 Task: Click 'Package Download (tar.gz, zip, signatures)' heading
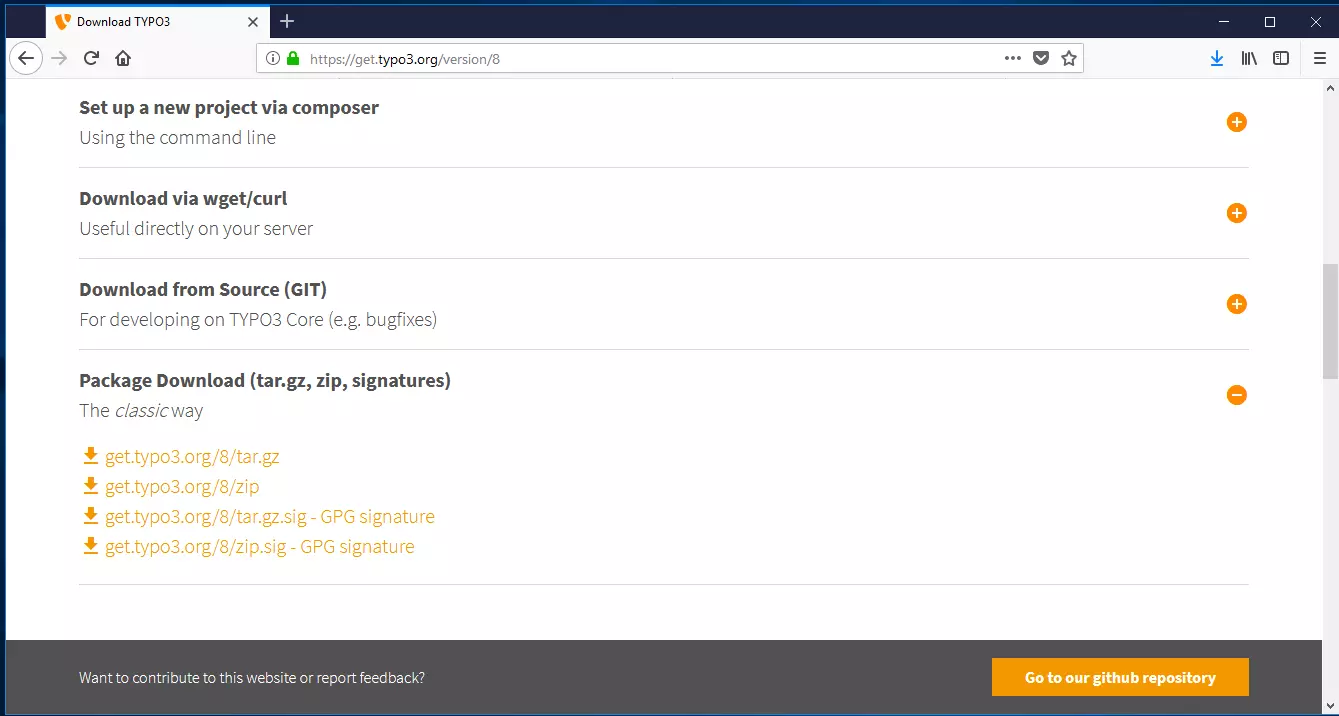[265, 380]
